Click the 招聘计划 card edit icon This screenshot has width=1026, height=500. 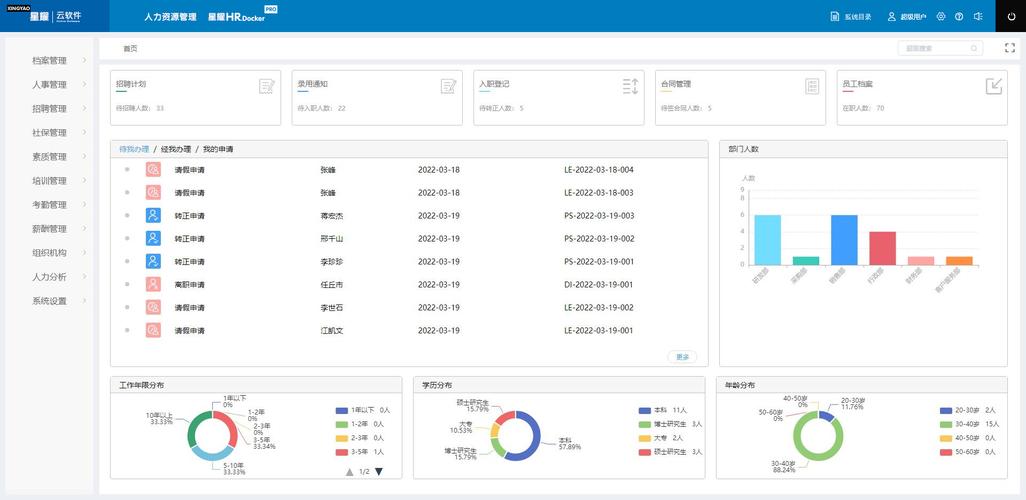click(266, 86)
